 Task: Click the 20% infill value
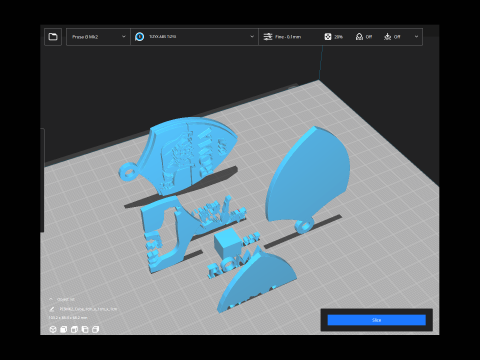[338, 37]
